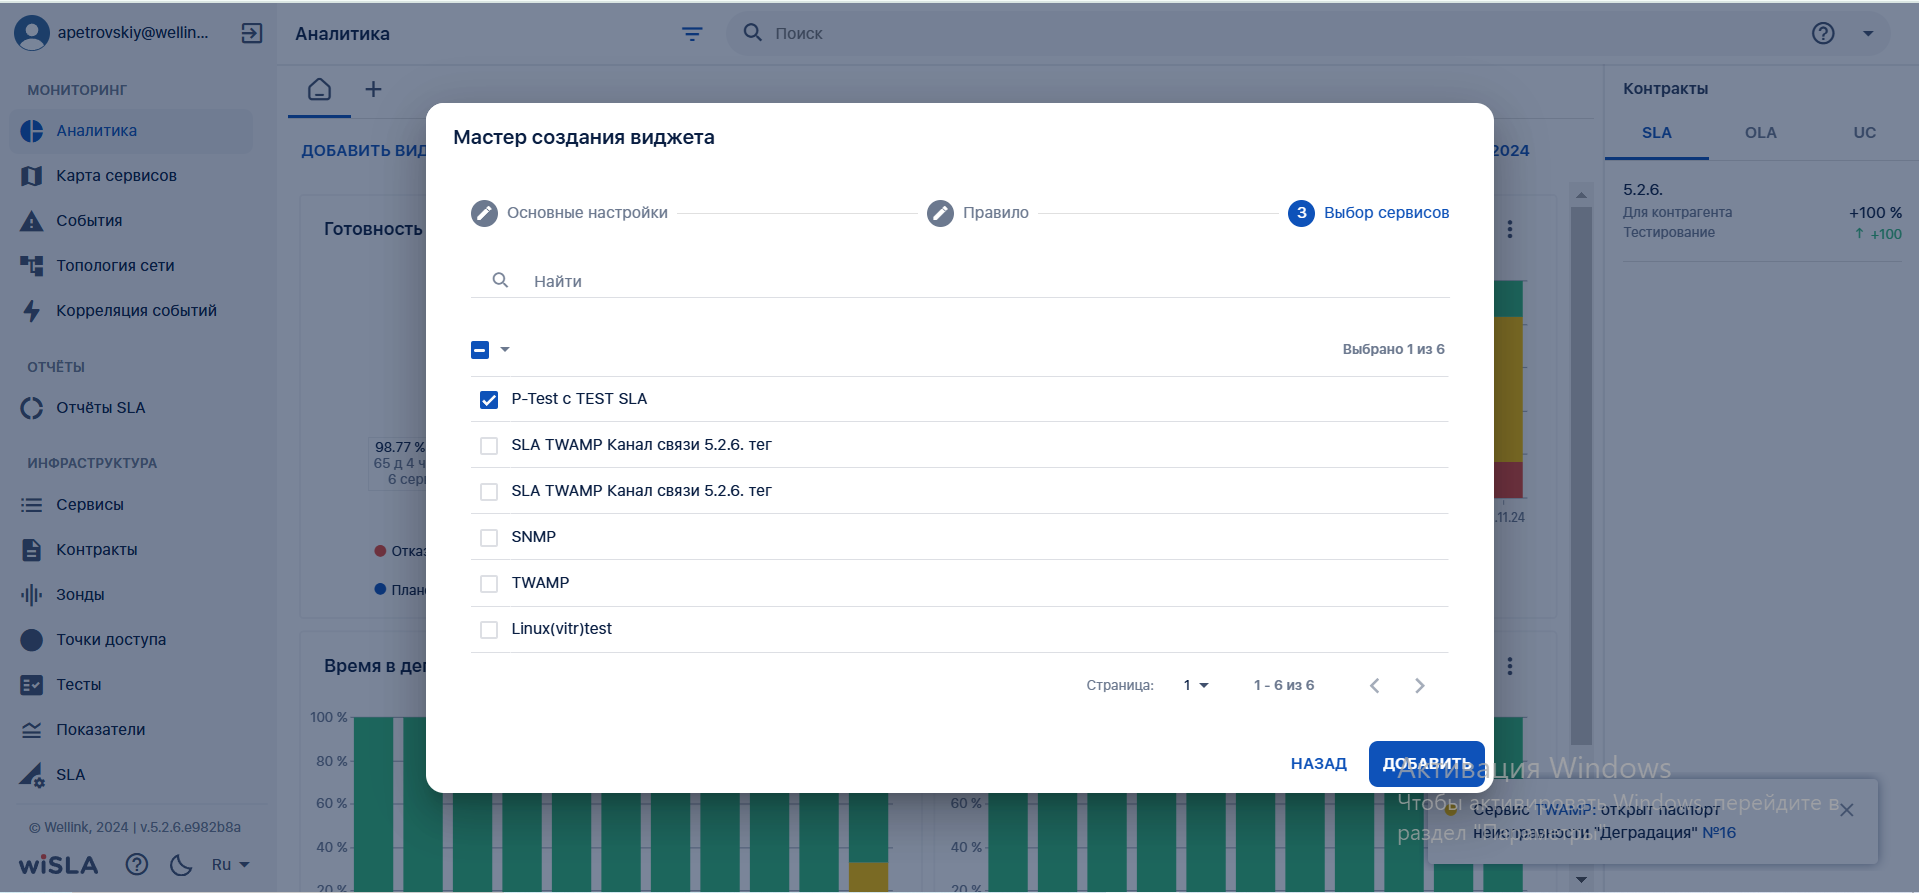The width and height of the screenshot is (1919, 893).
Task: Check second SLA TWAMP Канал связи row
Action: [489, 492]
